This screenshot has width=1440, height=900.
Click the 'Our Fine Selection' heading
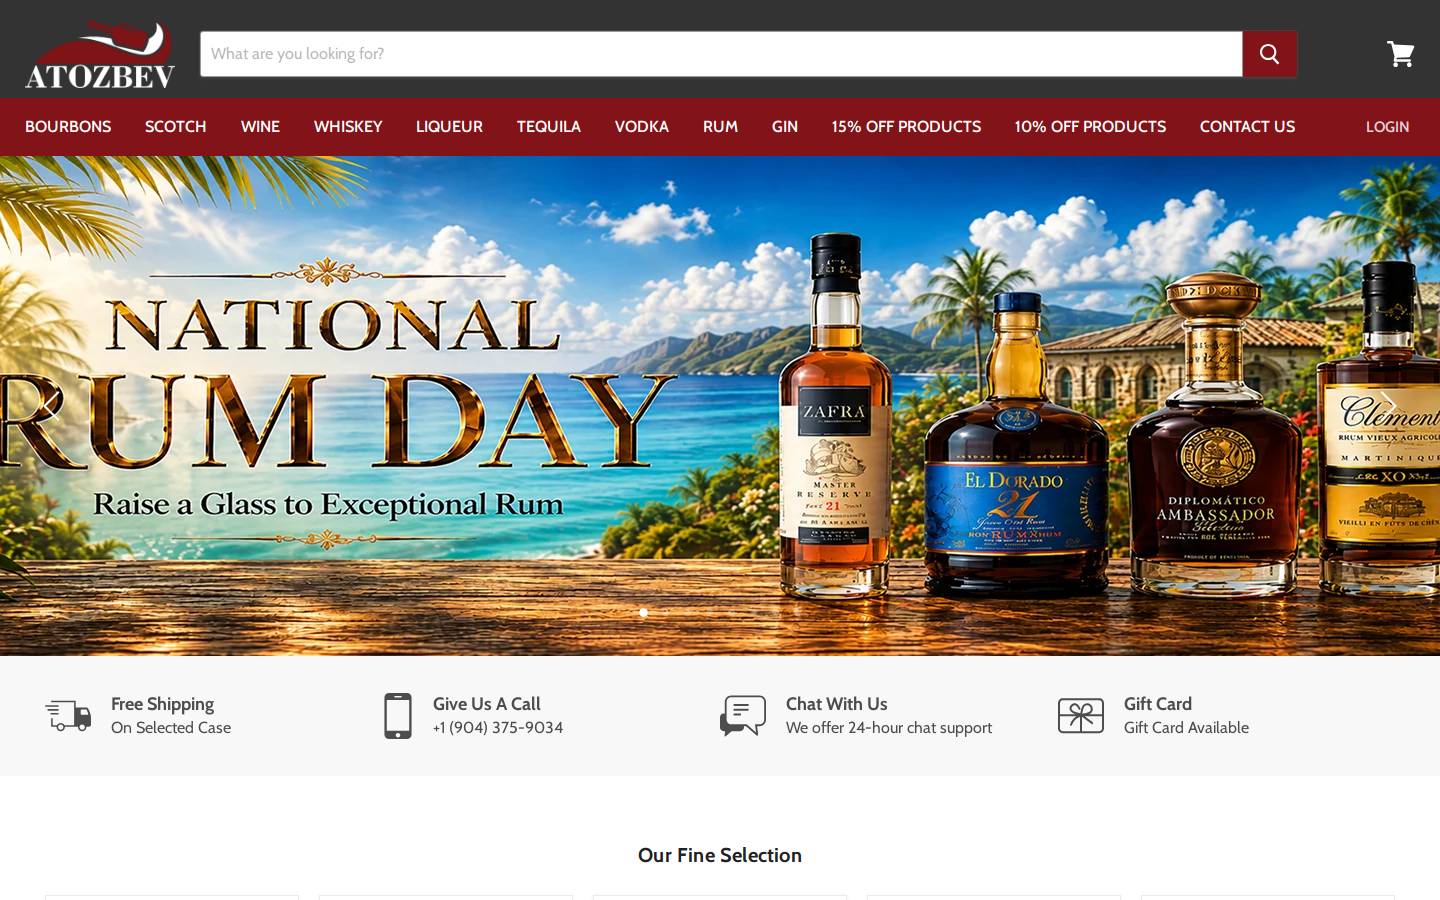click(720, 855)
